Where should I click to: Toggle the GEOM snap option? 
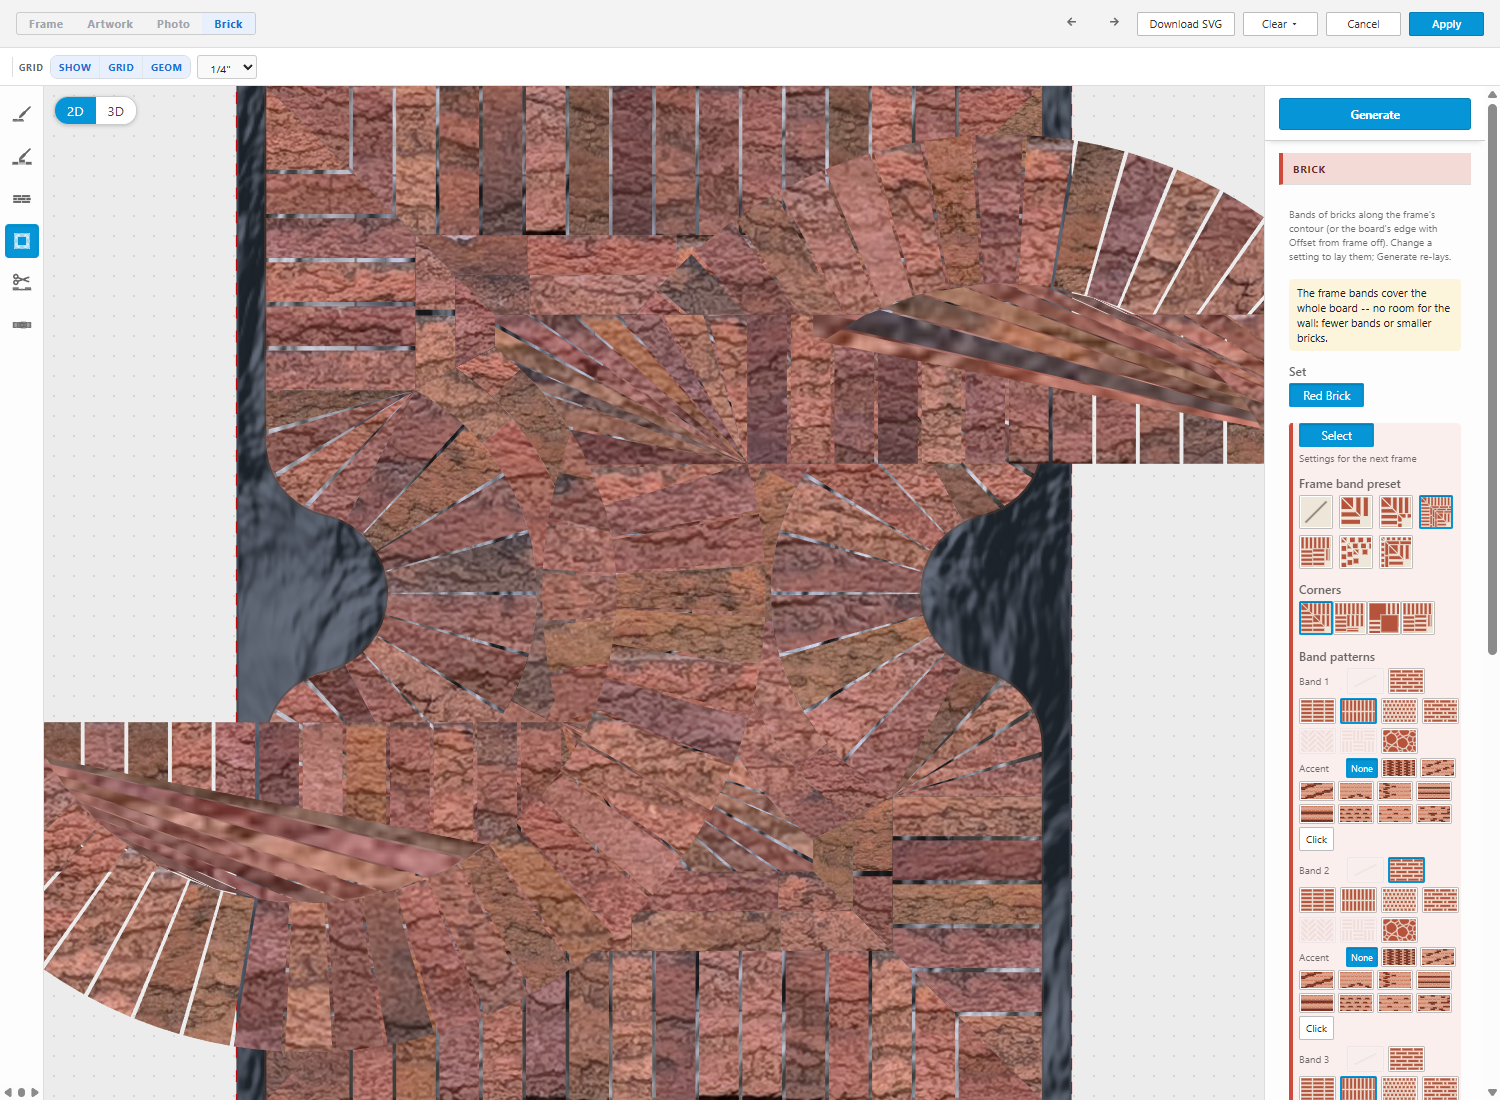(x=166, y=68)
